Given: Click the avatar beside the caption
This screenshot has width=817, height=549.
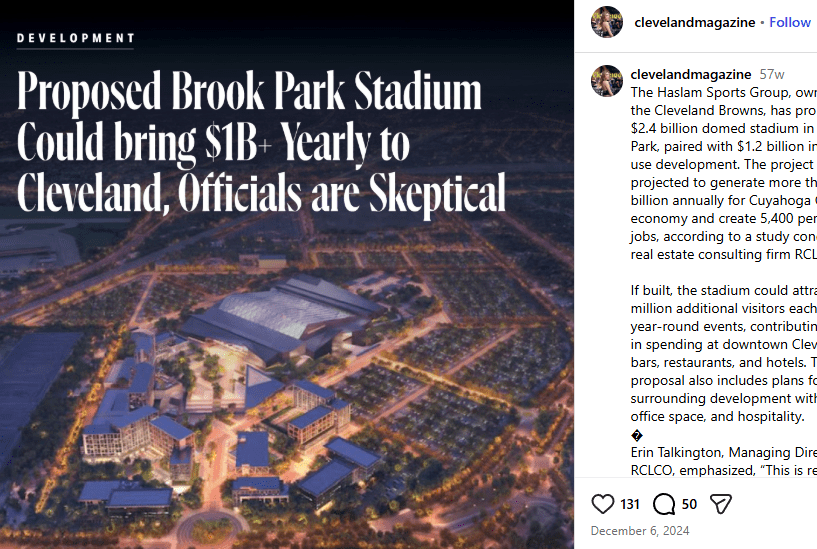Looking at the screenshot, I should [x=607, y=81].
